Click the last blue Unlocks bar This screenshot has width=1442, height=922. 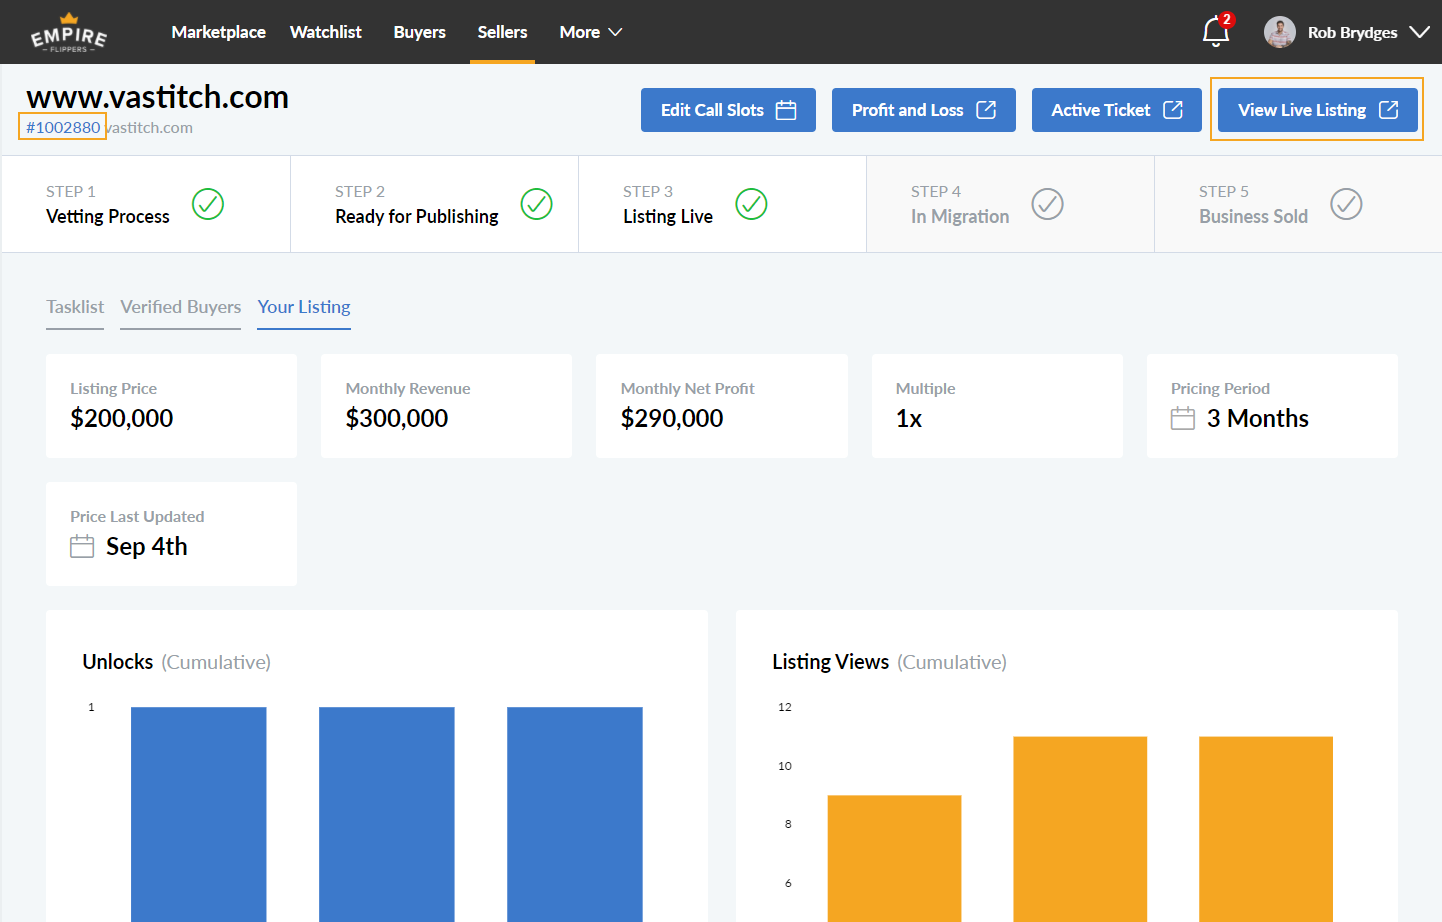[x=575, y=814]
